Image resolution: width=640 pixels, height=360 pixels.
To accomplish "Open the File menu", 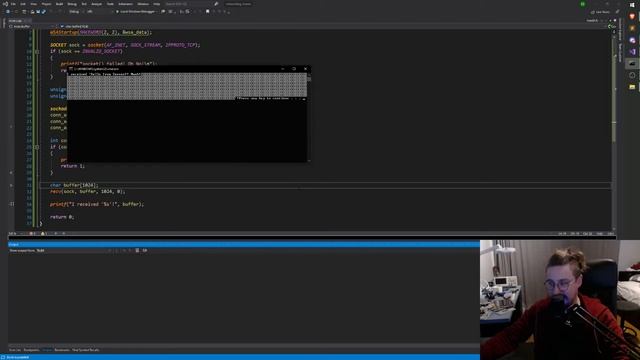I will point(13,4).
